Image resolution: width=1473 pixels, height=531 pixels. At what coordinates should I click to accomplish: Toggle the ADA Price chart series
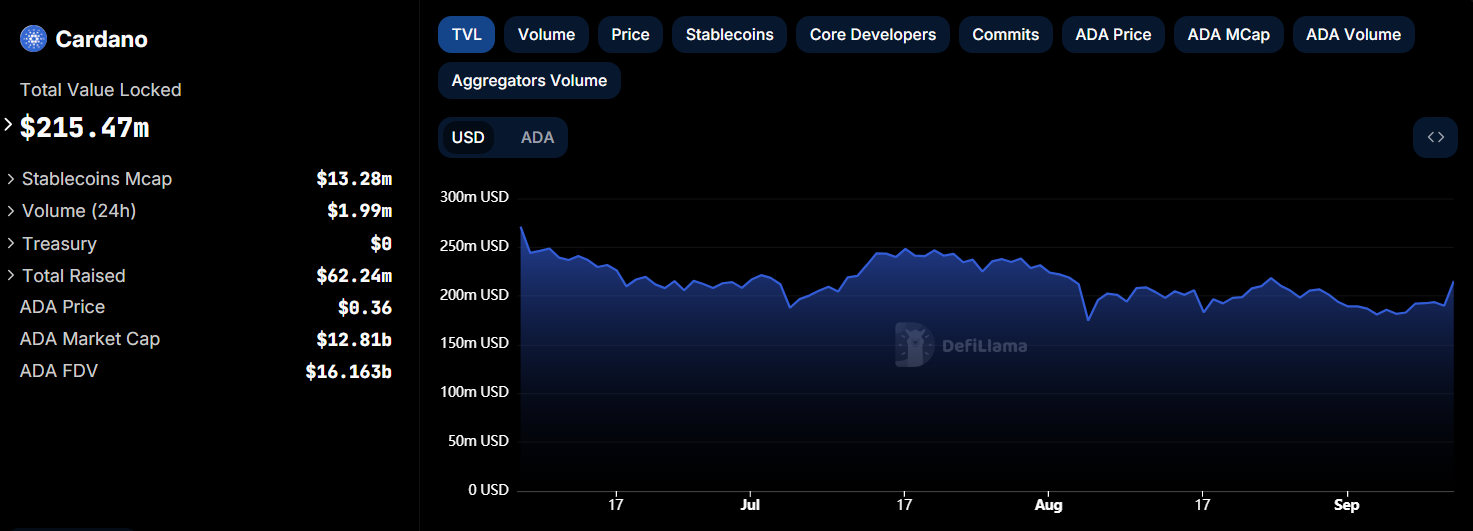coord(1113,34)
